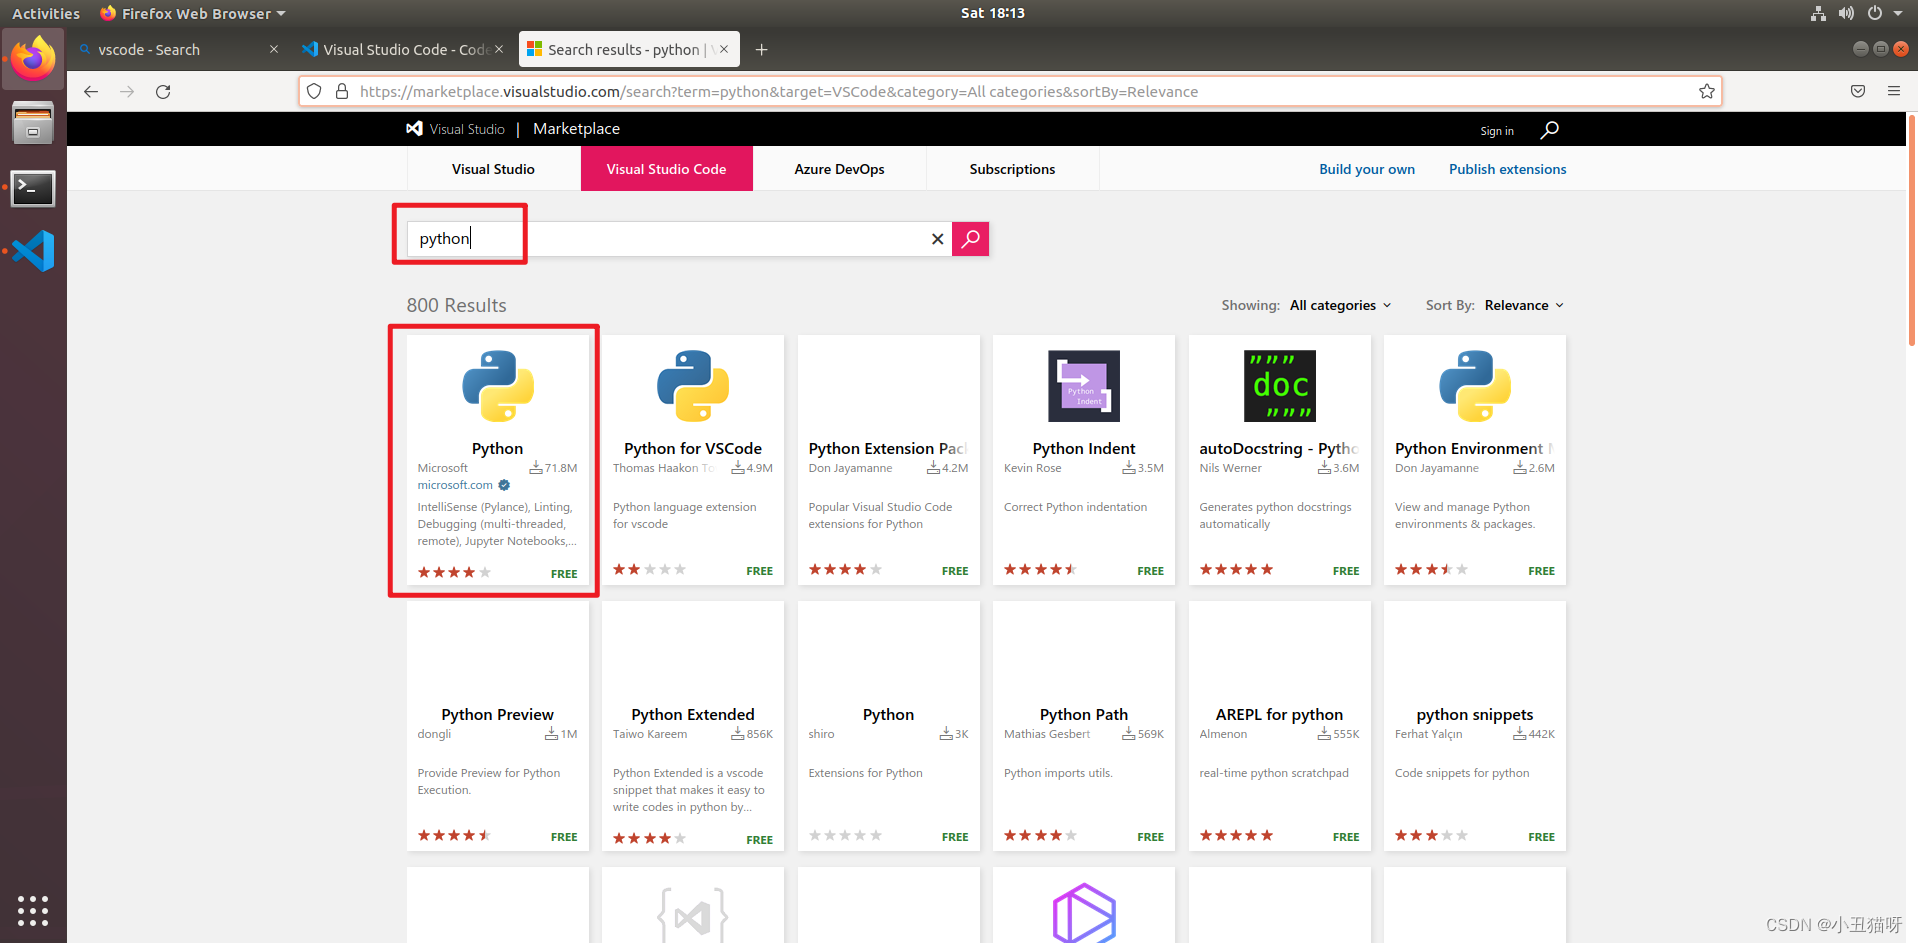Viewport: 1918px width, 943px height.
Task: Open the microsoft.com publisher link
Action: [455, 485]
